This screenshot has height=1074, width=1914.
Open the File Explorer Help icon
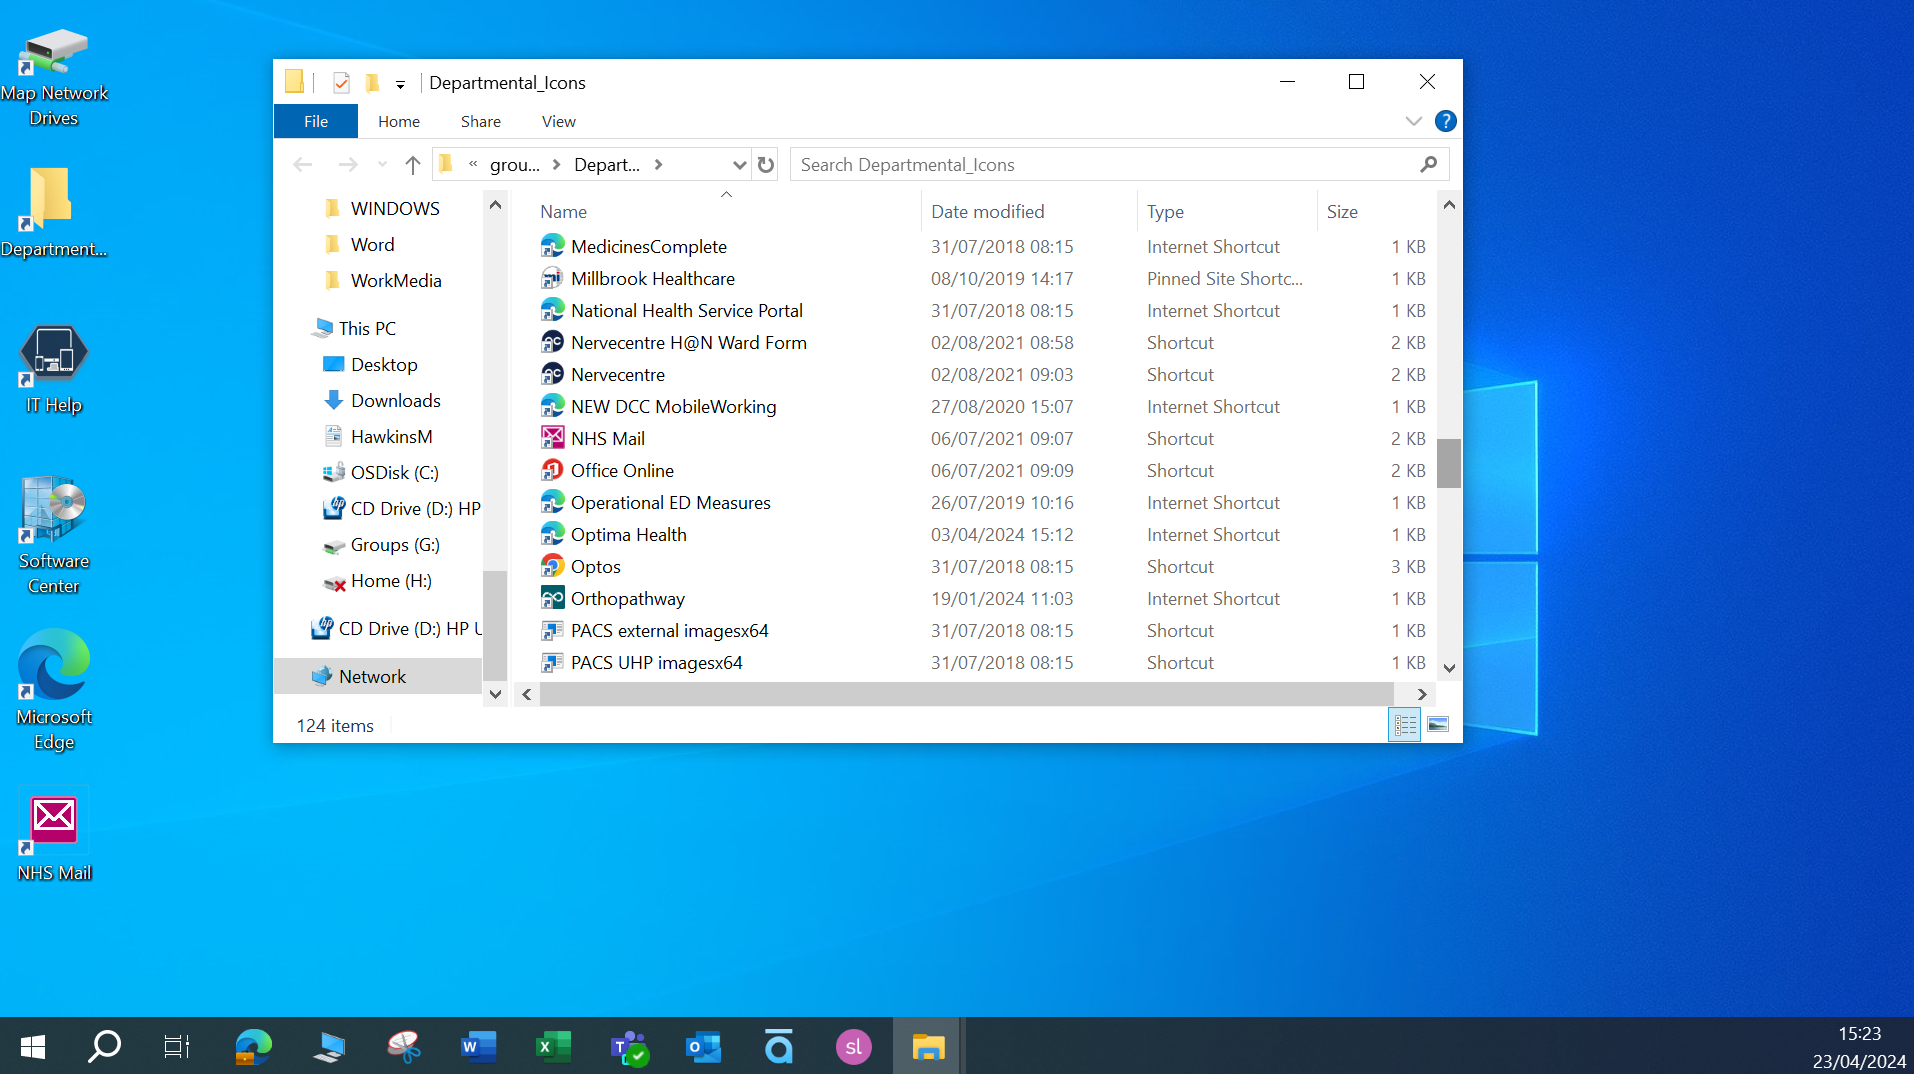tap(1445, 121)
